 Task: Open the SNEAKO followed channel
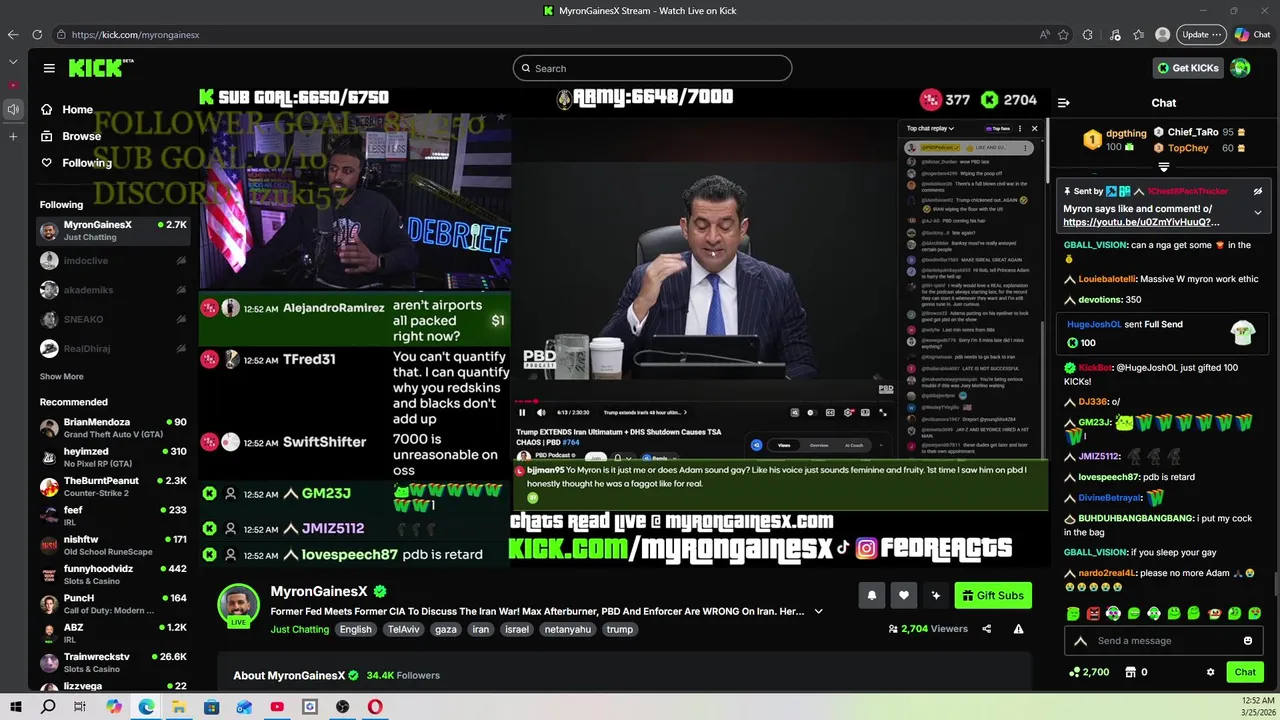[113, 319]
